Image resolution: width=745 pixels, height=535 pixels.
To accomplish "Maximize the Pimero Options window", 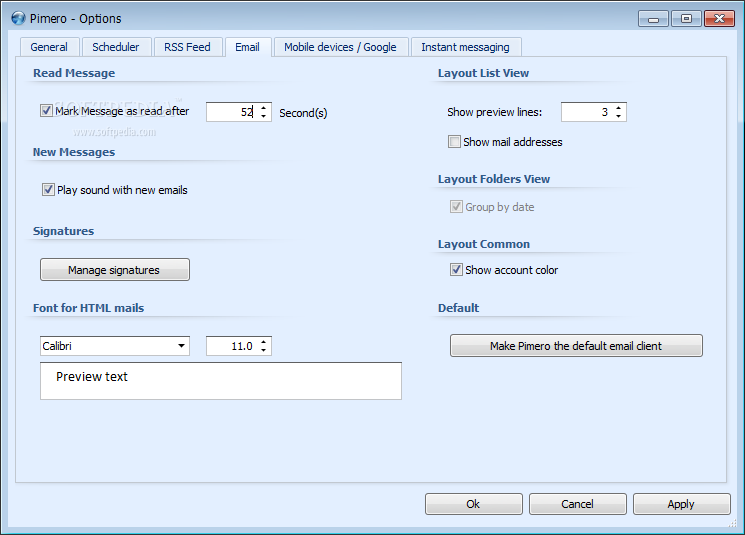I will (686, 19).
